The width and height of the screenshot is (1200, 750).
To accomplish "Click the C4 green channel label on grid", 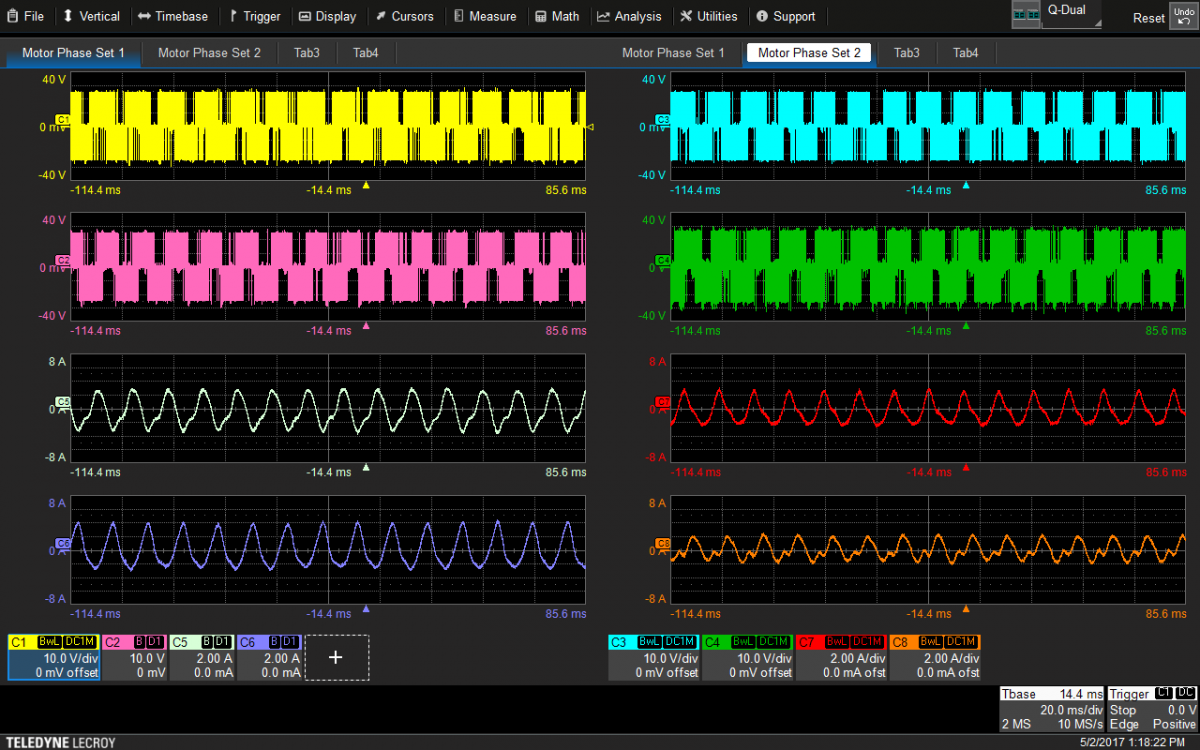I will [662, 261].
